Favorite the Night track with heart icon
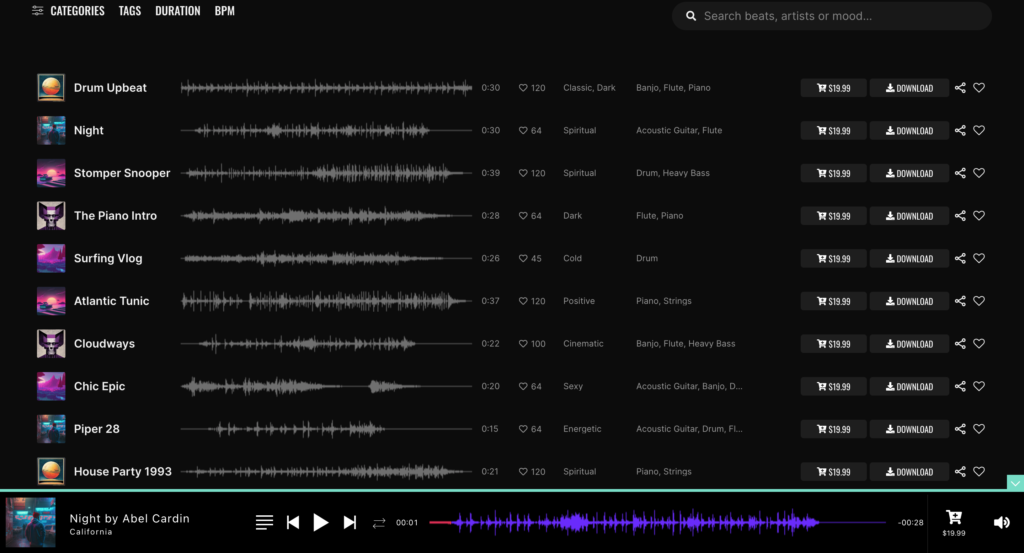 pyautogui.click(x=979, y=131)
